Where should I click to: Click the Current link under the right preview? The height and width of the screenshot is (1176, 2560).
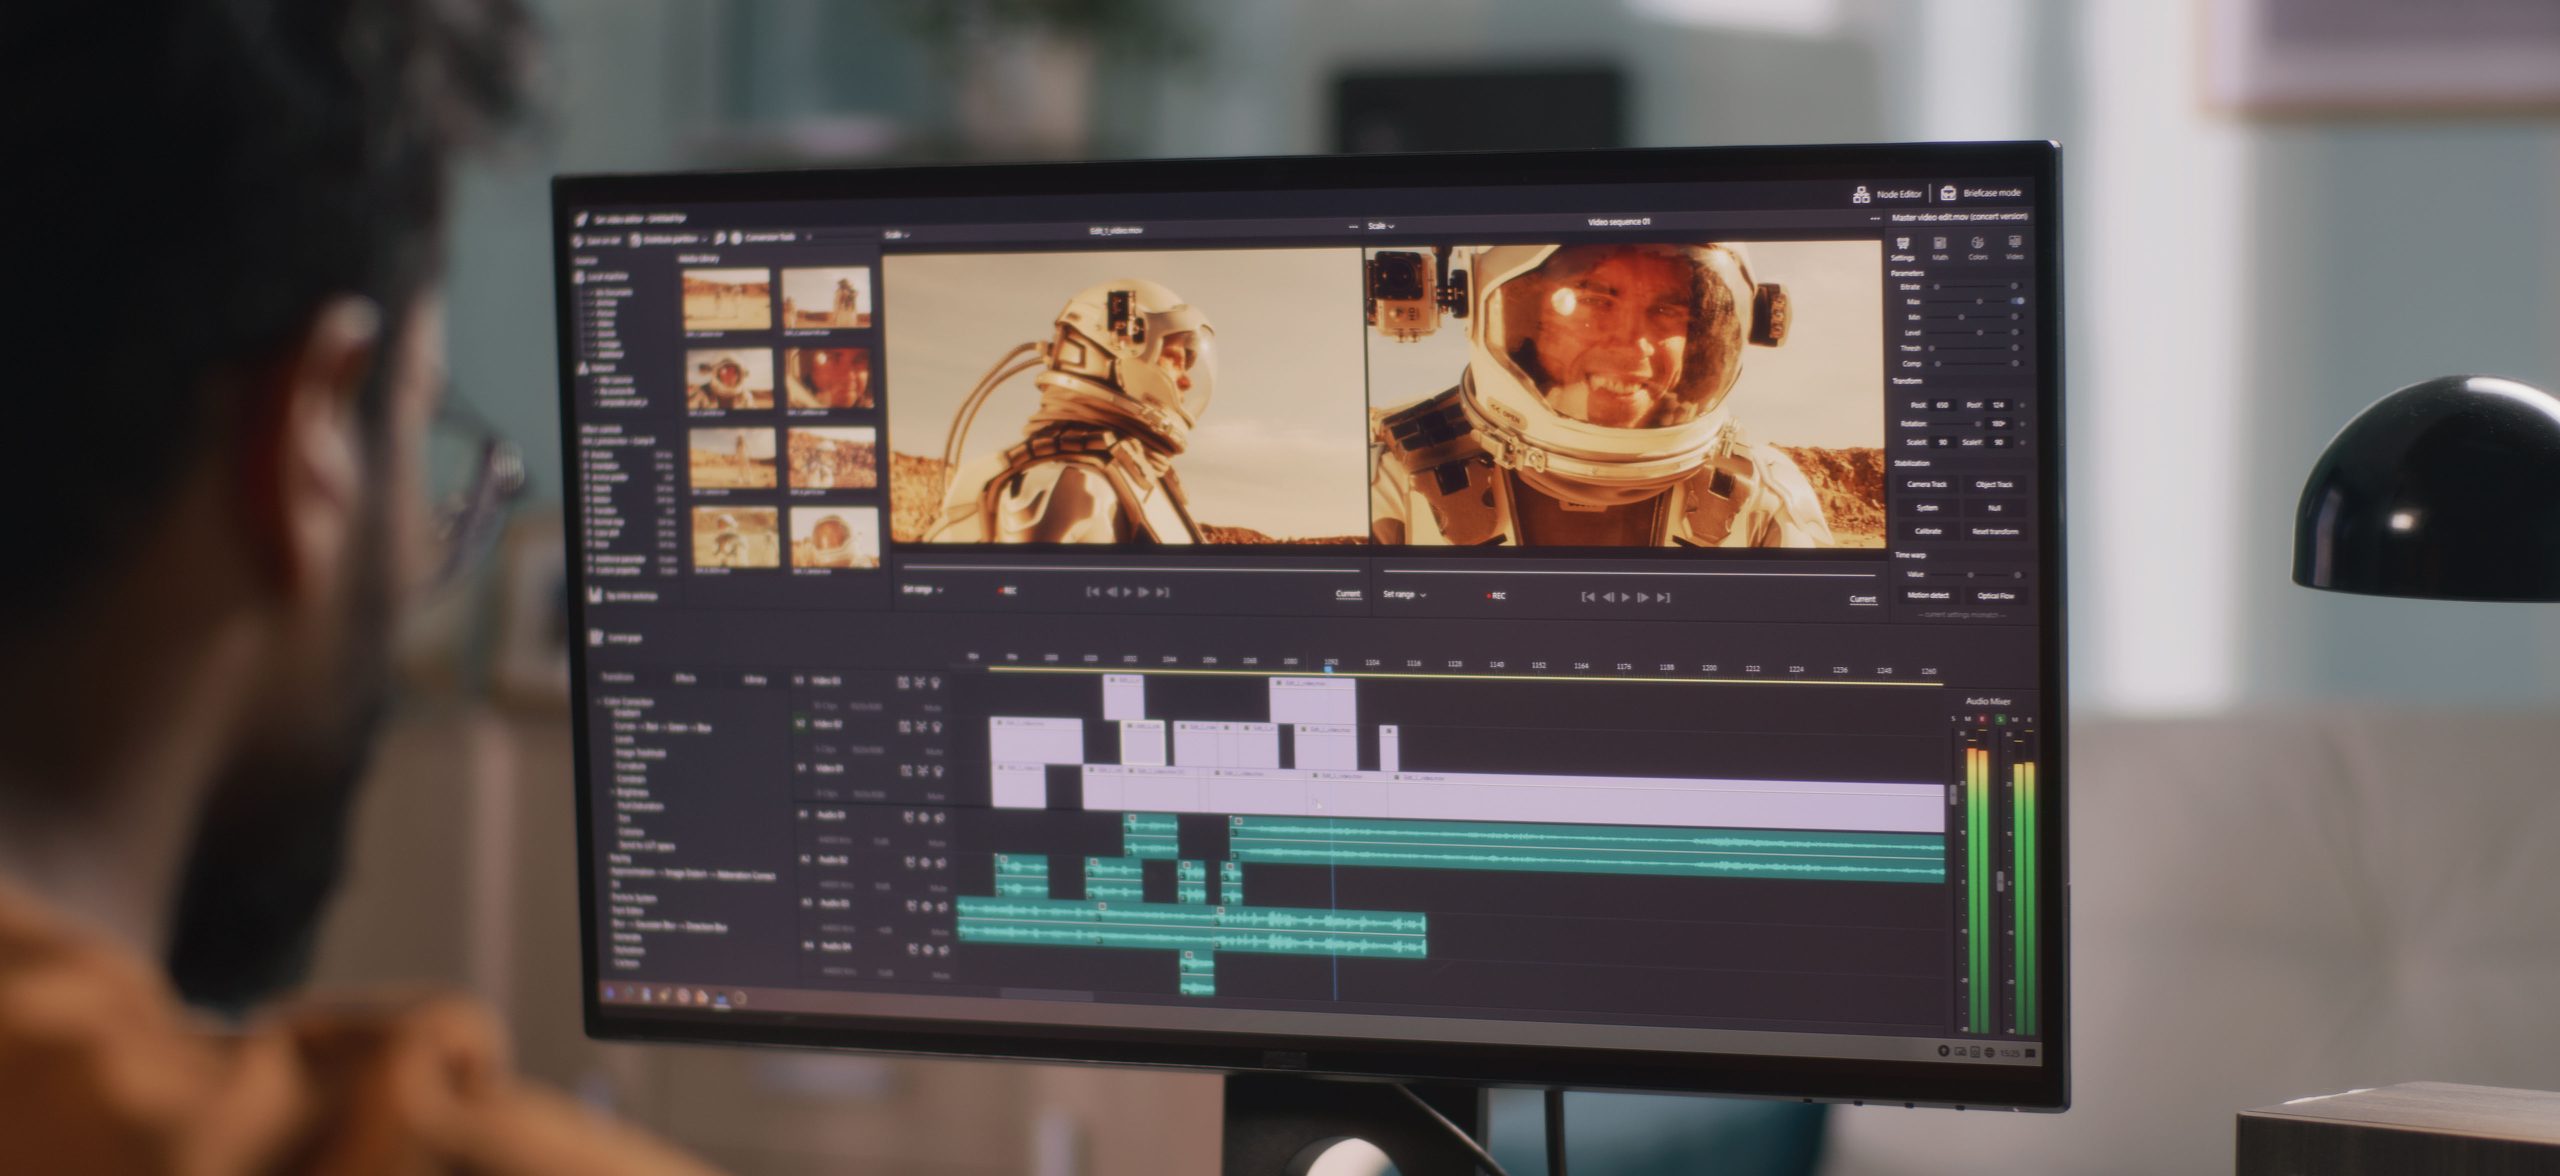click(x=1862, y=599)
